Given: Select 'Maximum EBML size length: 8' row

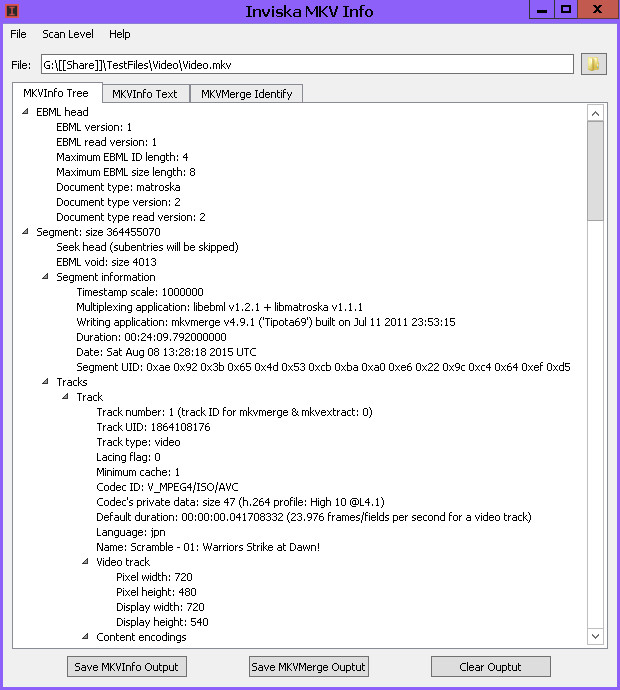Looking at the screenshot, I should (x=125, y=172).
